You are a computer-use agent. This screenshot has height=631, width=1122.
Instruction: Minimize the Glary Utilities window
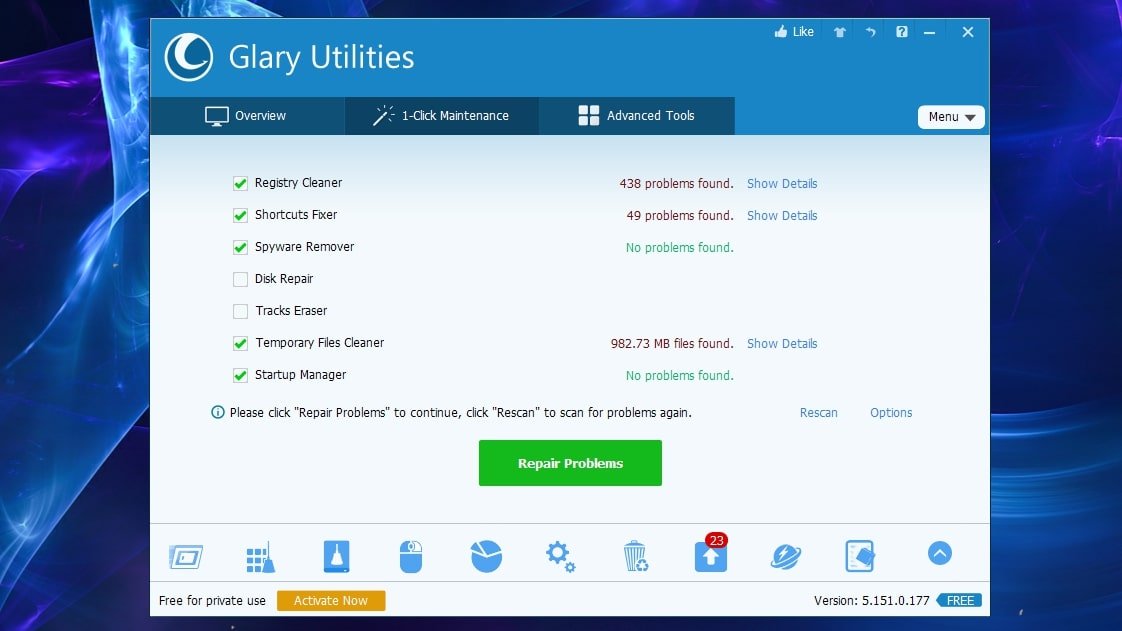pos(930,32)
